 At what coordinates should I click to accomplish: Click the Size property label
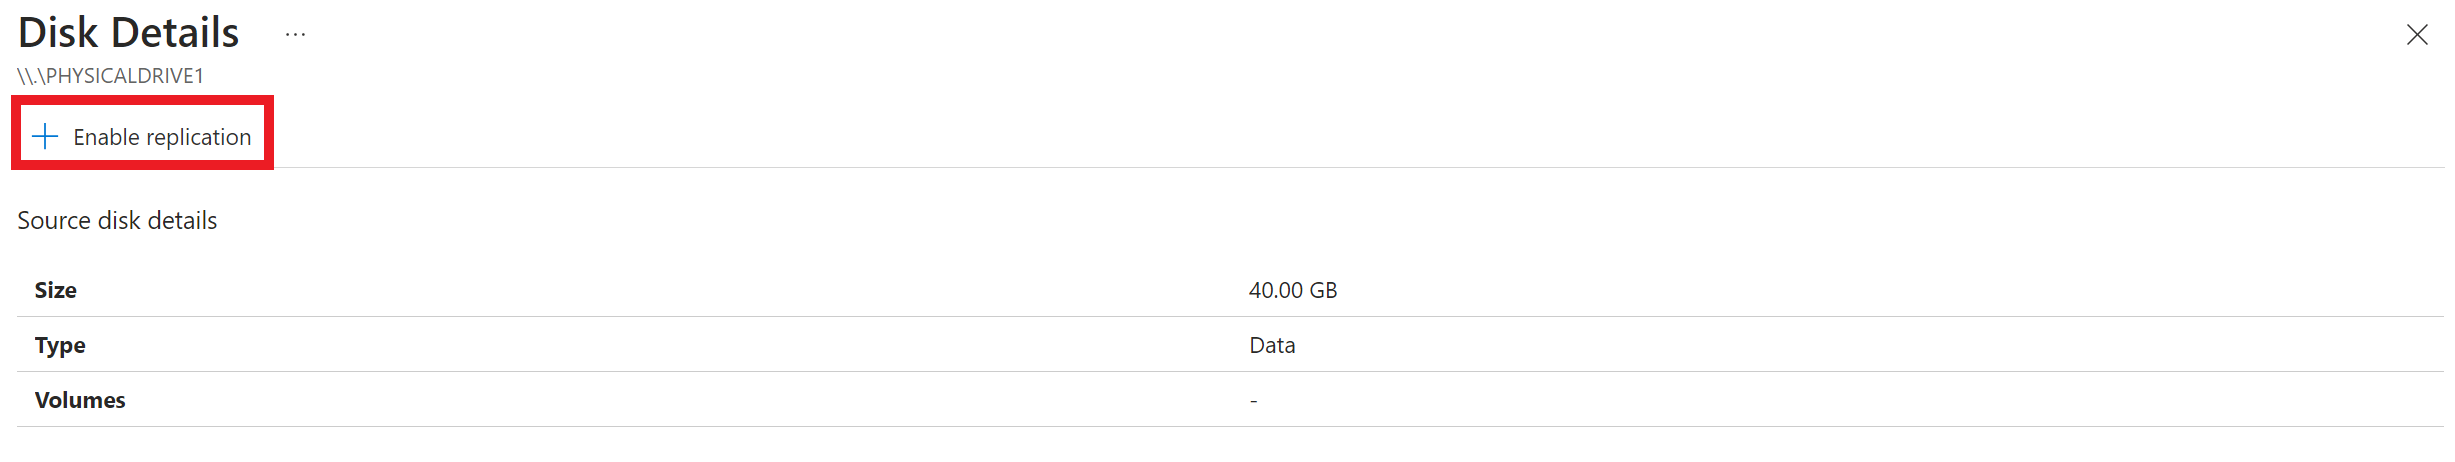(x=56, y=290)
